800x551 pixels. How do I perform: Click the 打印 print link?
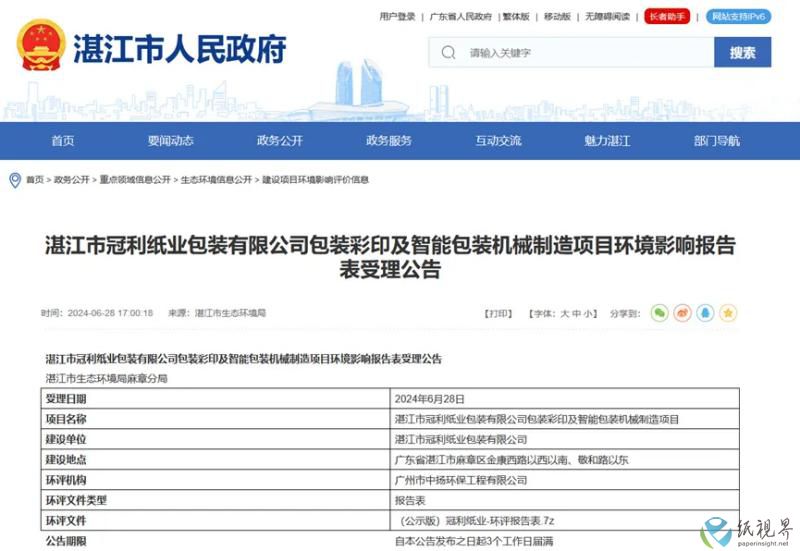tap(498, 313)
